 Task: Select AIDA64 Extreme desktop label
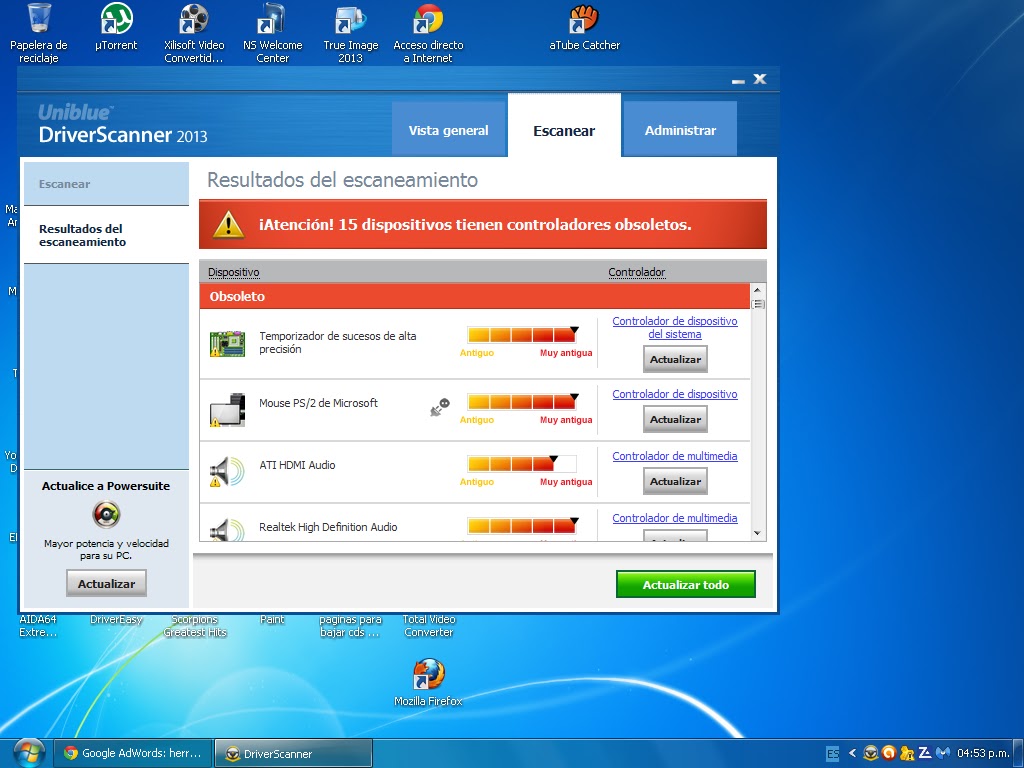38,626
